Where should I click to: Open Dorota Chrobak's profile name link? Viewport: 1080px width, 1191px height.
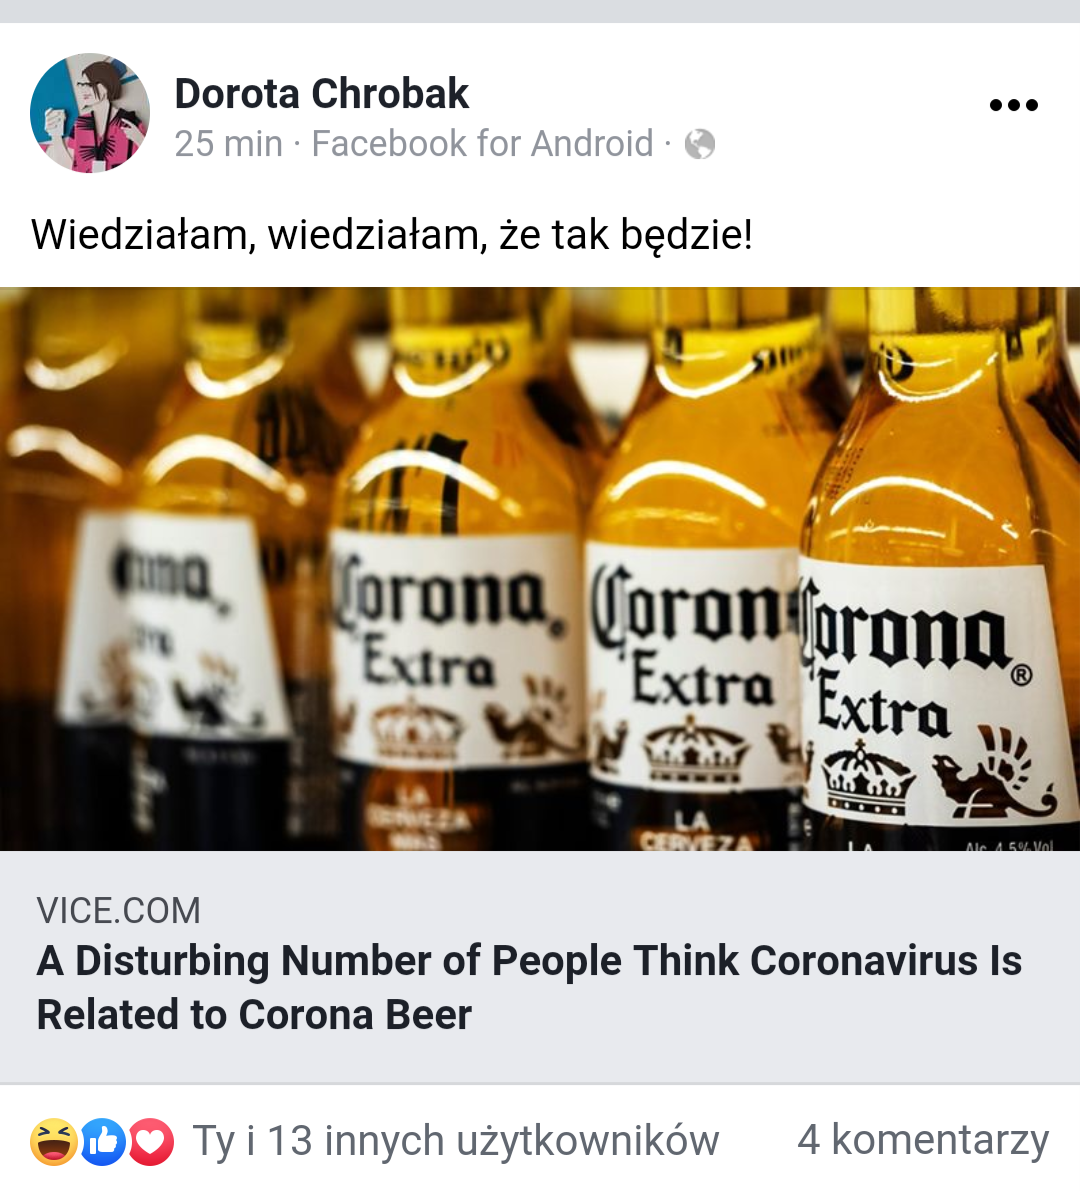pos(321,93)
